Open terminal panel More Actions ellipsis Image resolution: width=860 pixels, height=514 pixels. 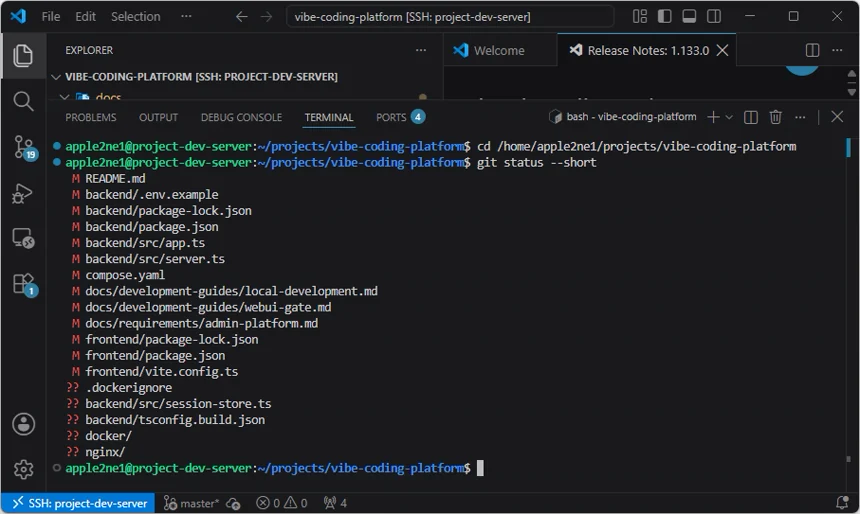pos(800,117)
